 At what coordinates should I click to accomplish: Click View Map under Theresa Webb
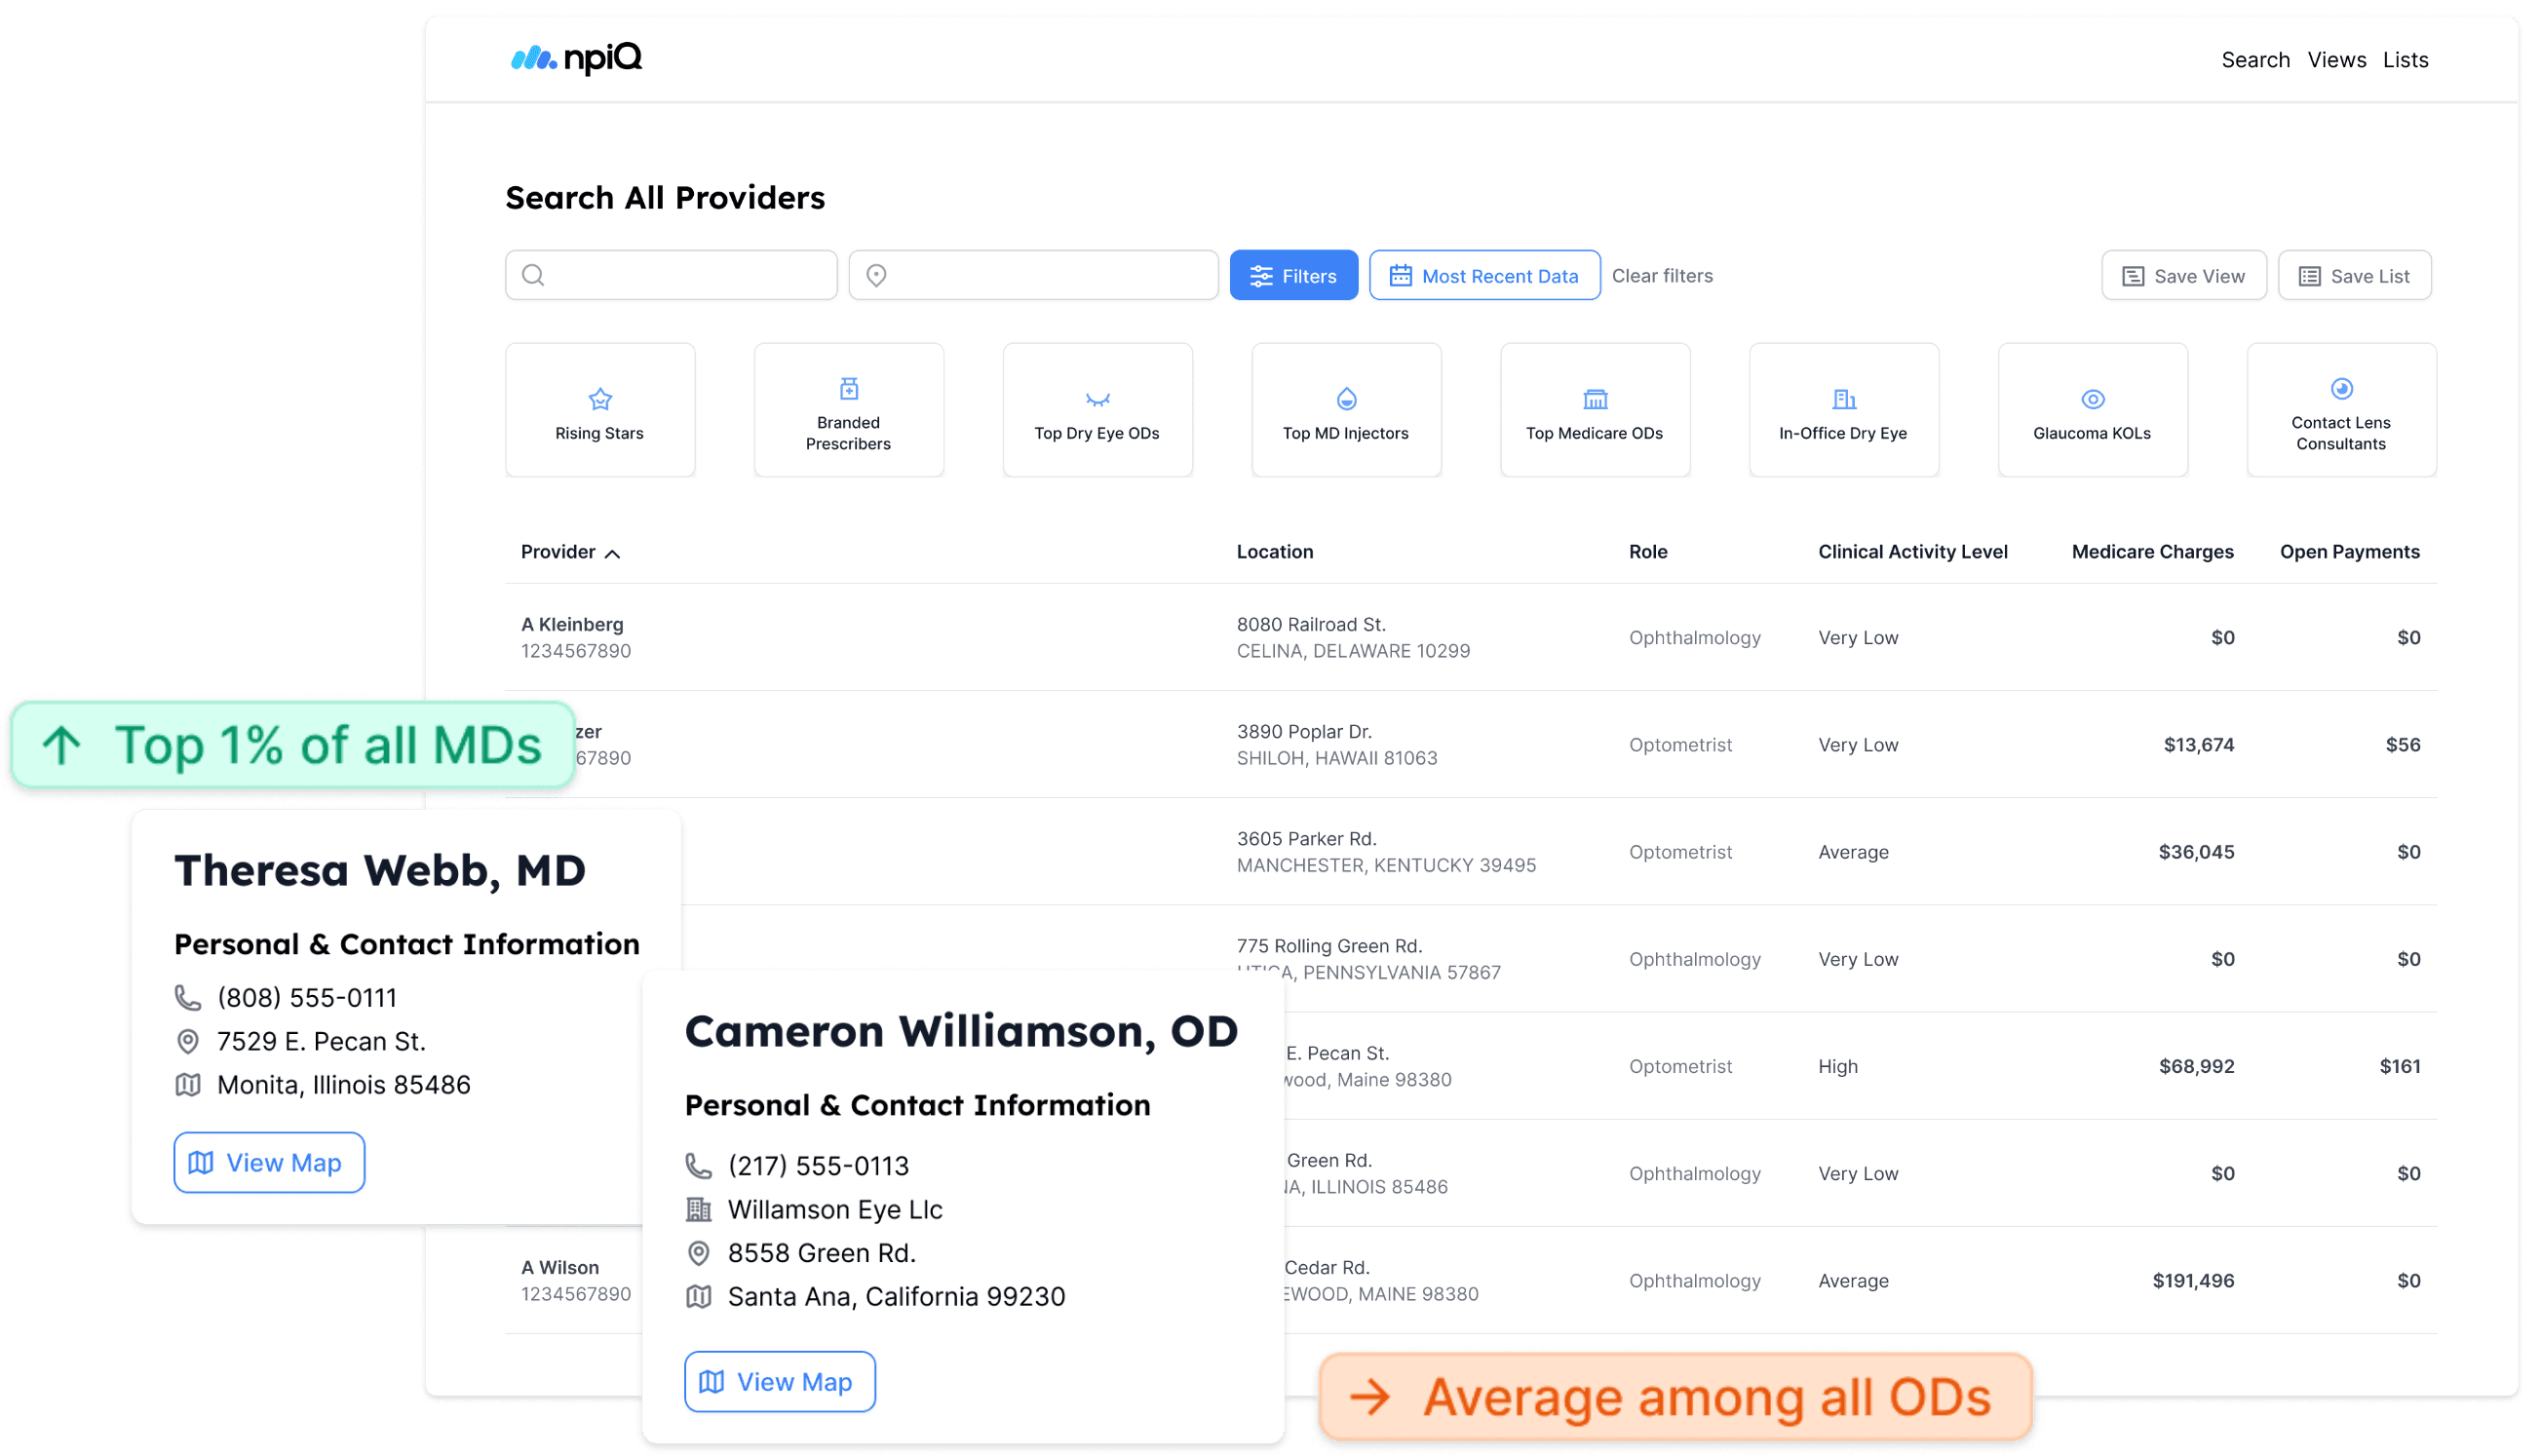tap(269, 1162)
